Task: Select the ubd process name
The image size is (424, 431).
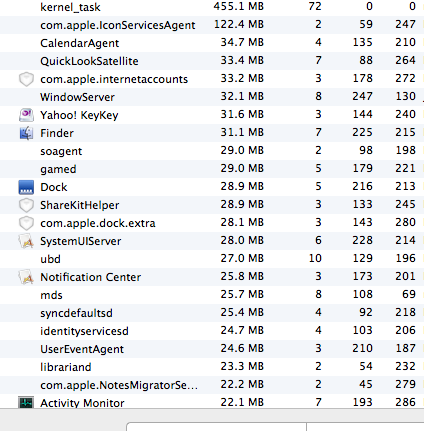Action: pyautogui.click(x=50, y=259)
